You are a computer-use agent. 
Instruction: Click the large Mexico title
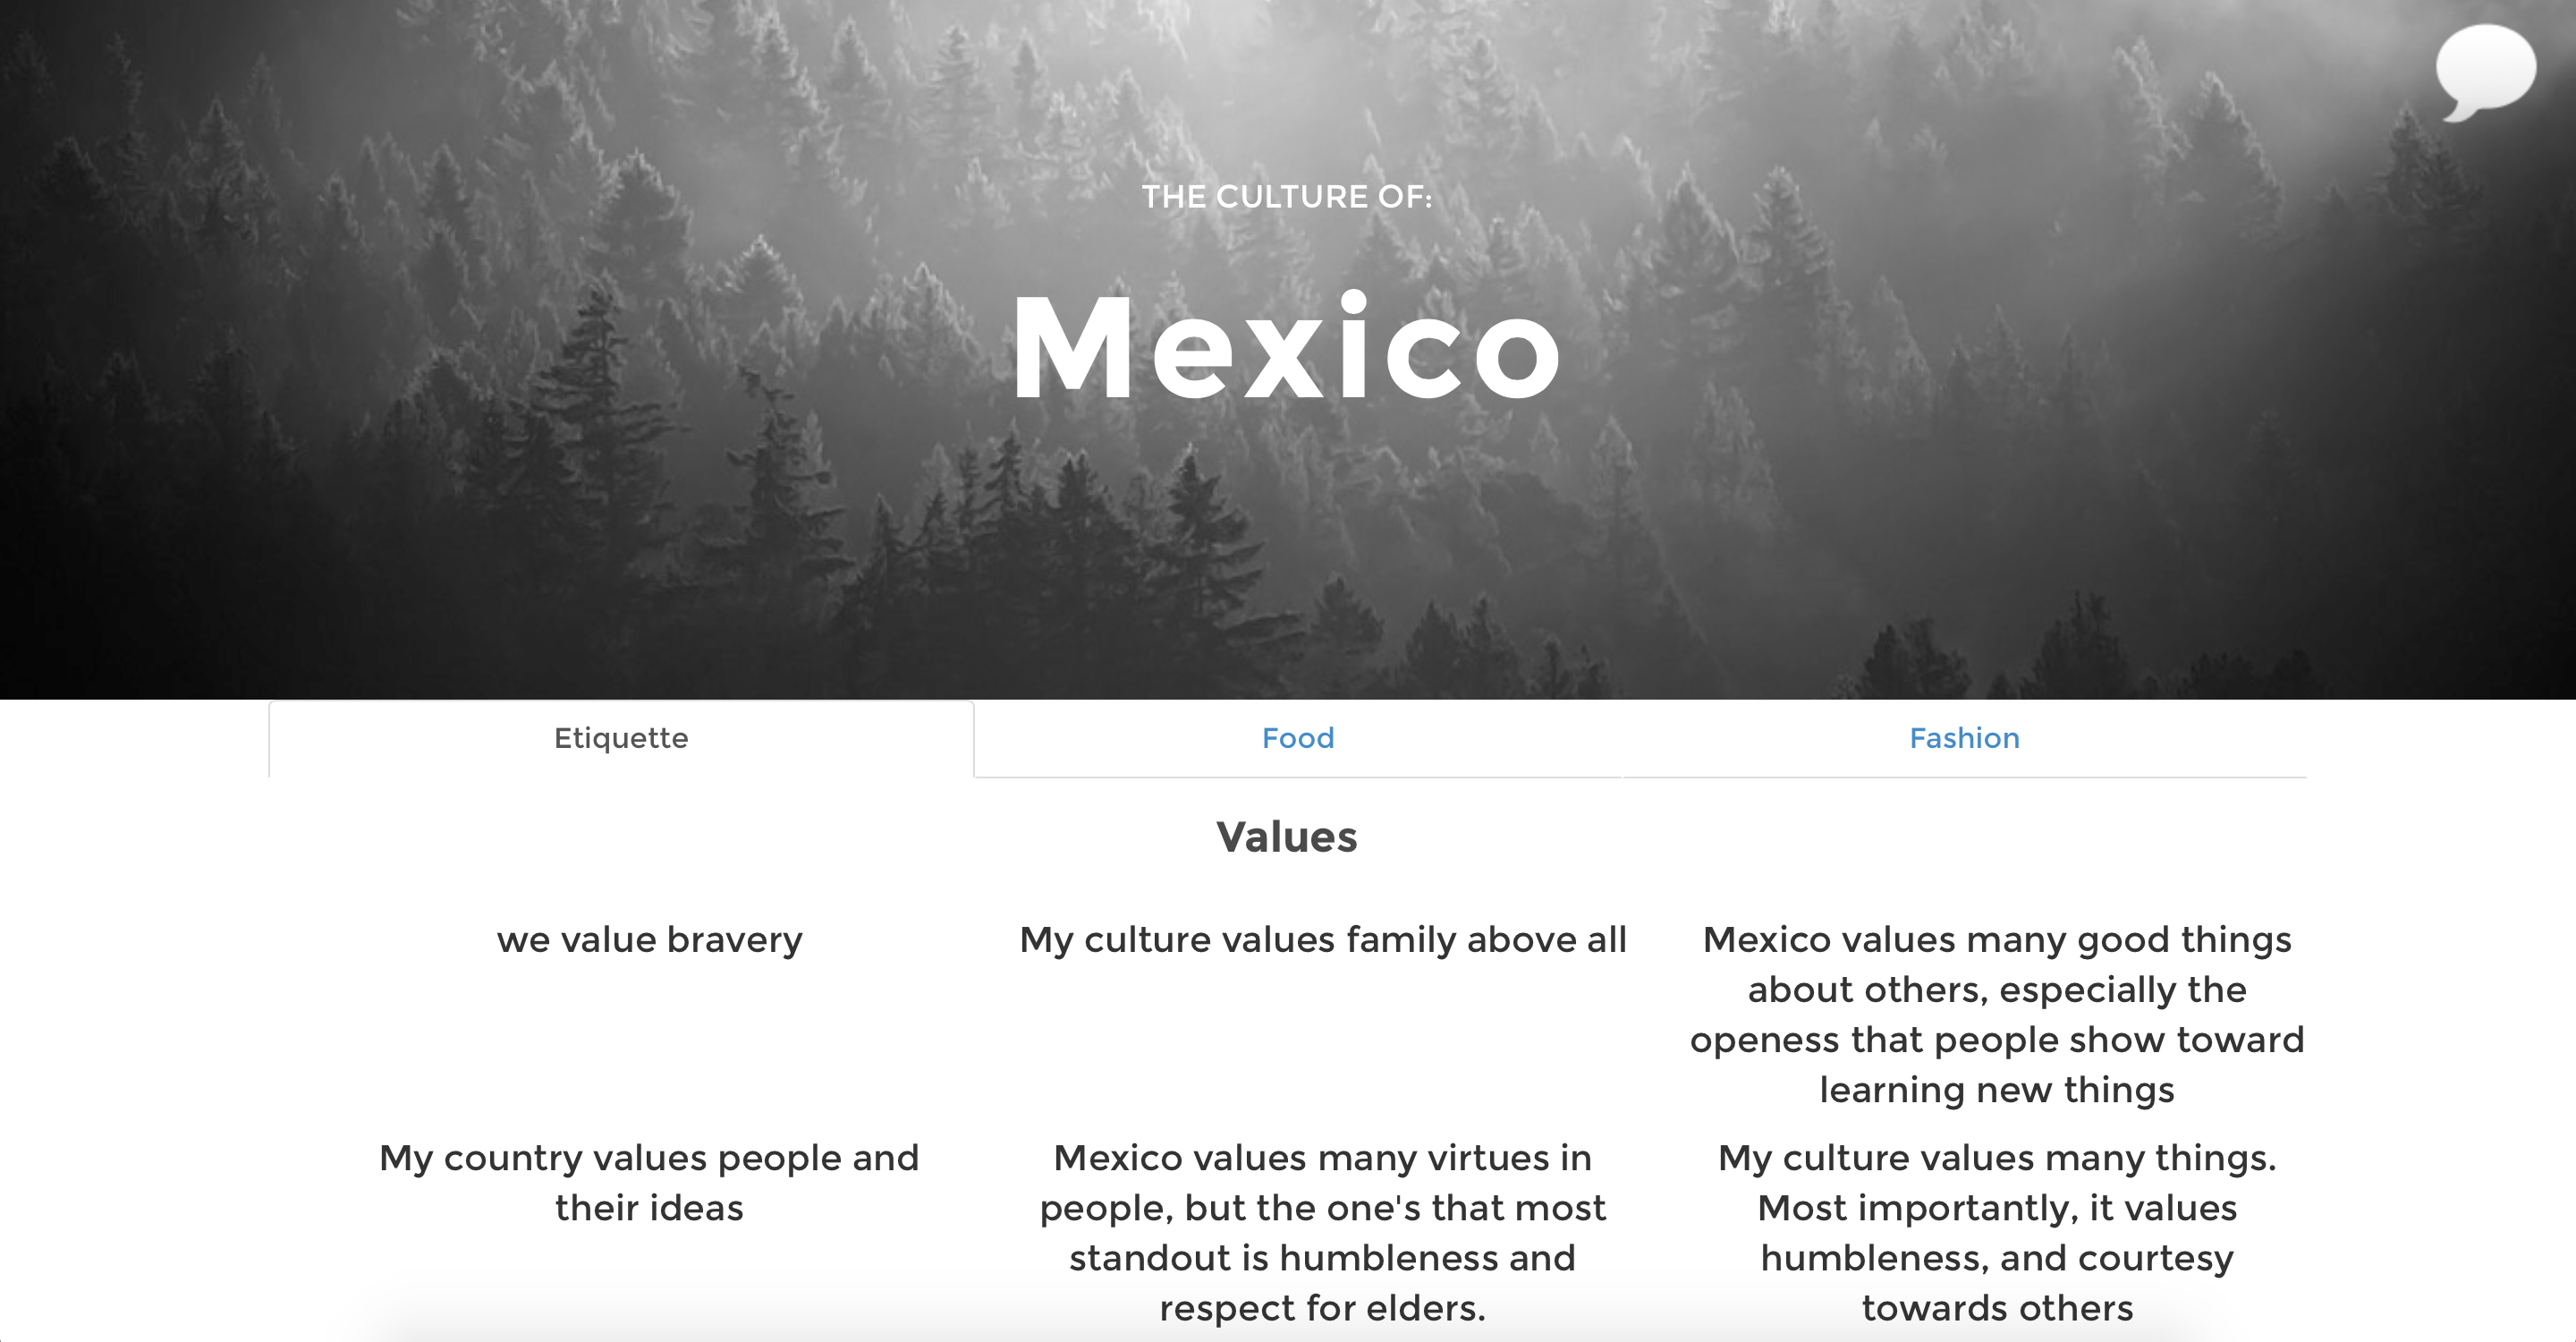point(1286,348)
